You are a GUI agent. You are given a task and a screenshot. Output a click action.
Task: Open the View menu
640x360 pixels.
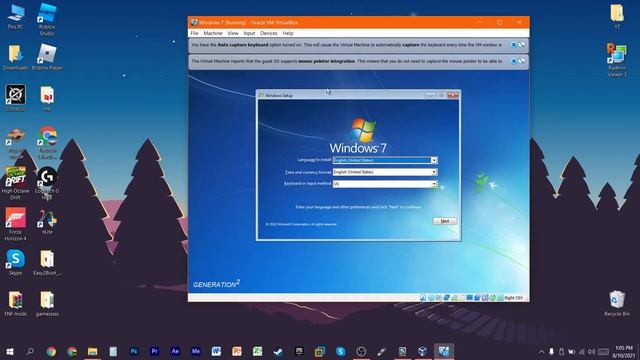click(x=233, y=33)
